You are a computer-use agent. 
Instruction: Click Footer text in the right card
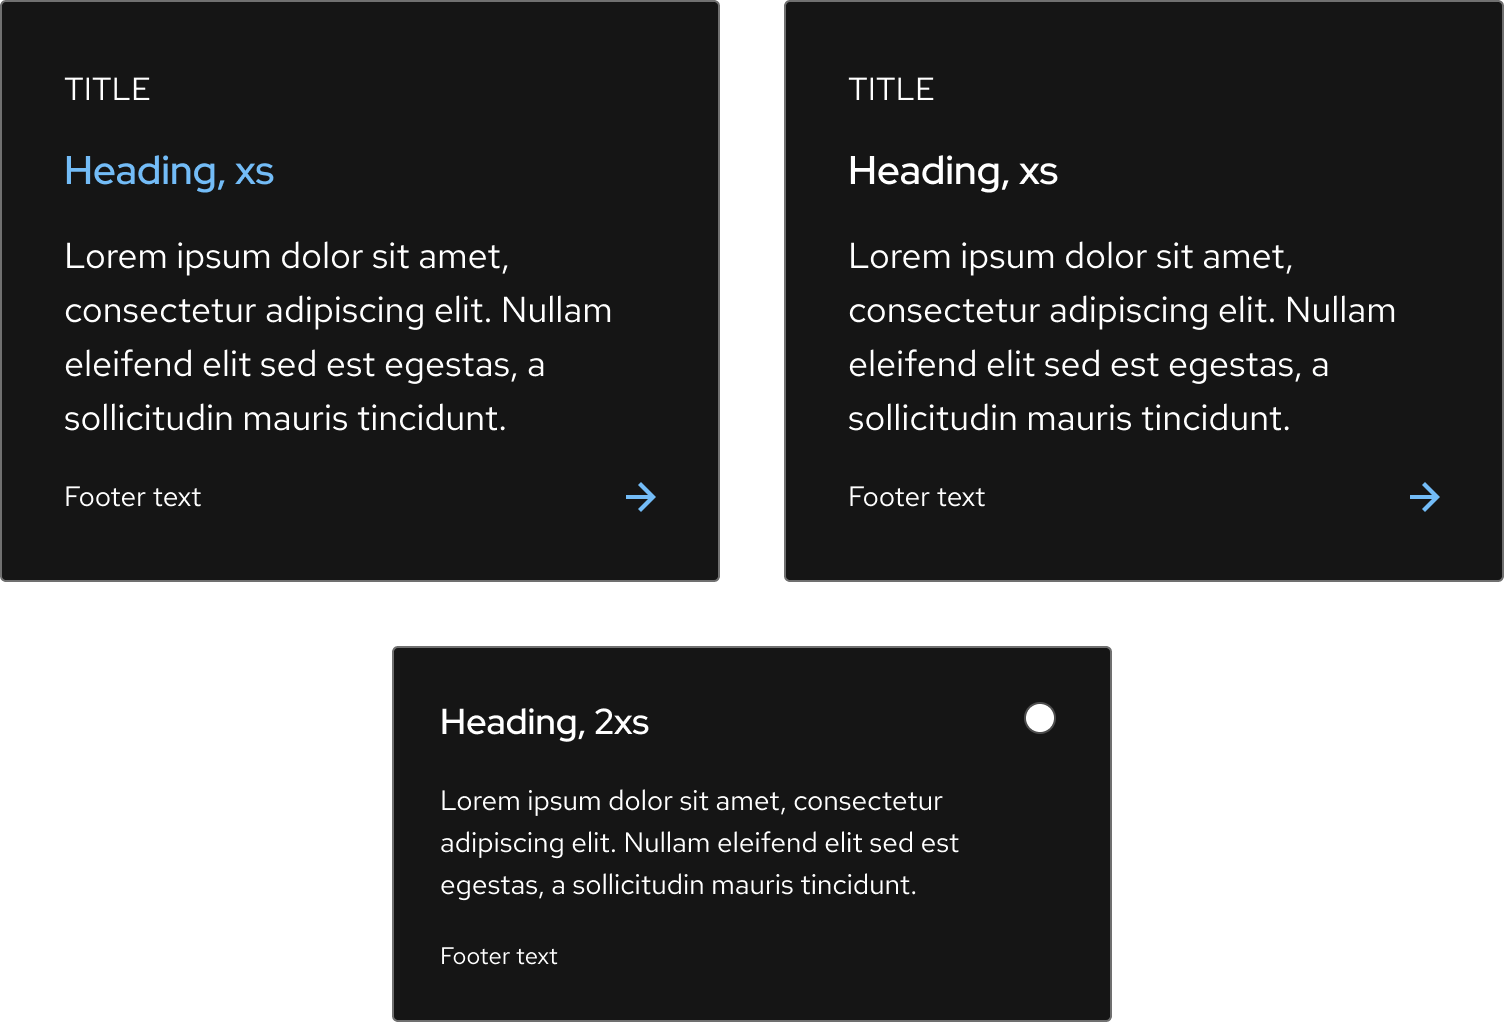point(916,497)
